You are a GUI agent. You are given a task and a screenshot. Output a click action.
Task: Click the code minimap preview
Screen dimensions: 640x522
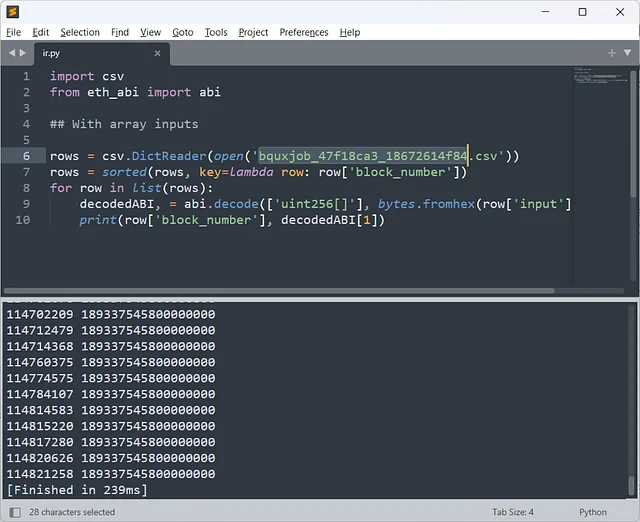600,75
